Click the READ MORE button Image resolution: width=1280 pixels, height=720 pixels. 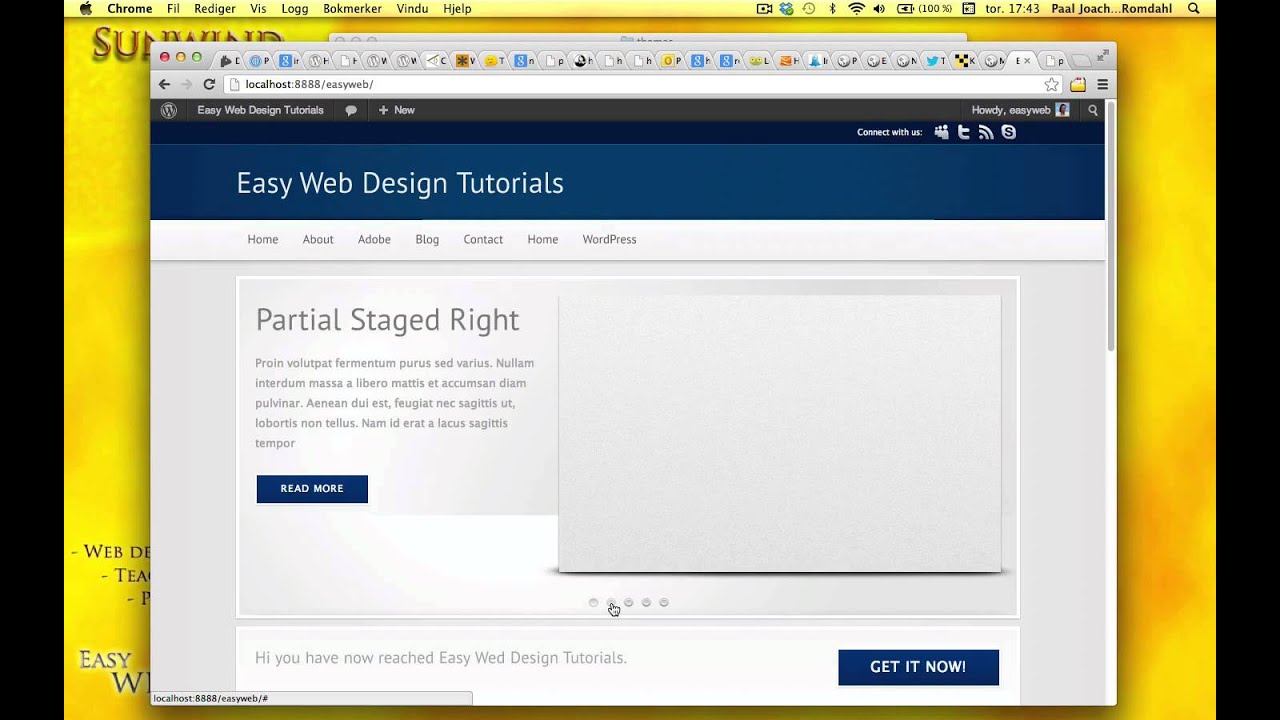312,489
